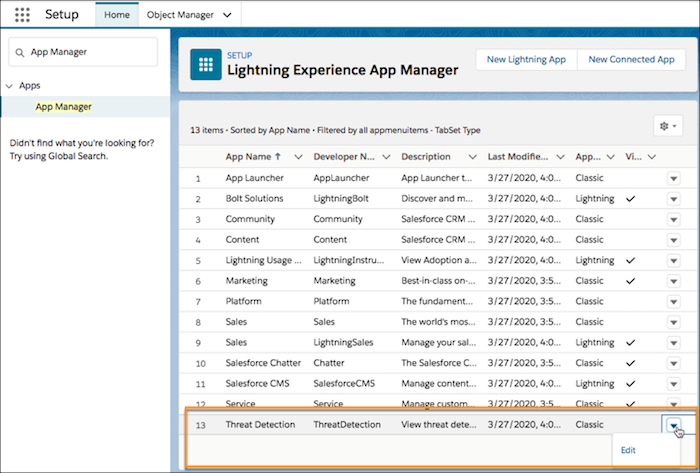Click the SETUP breadcrumb link
Screen dimensions: 700x473
[239, 55]
